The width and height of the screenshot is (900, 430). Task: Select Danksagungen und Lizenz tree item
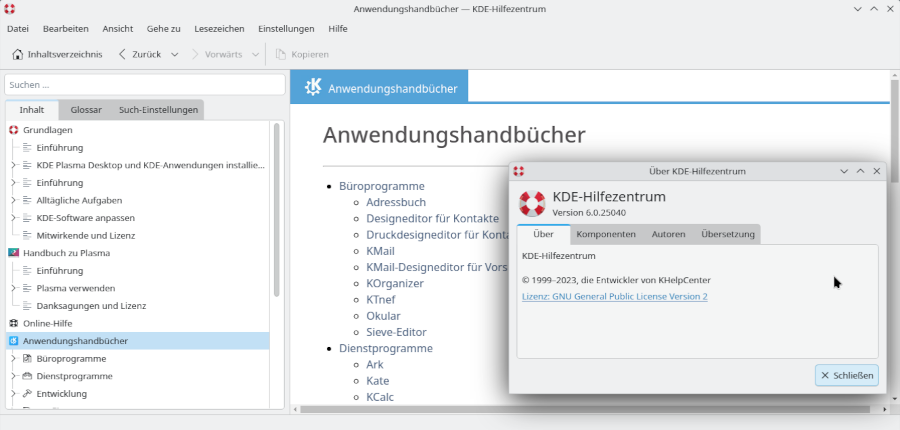pyautogui.click(x=91, y=306)
